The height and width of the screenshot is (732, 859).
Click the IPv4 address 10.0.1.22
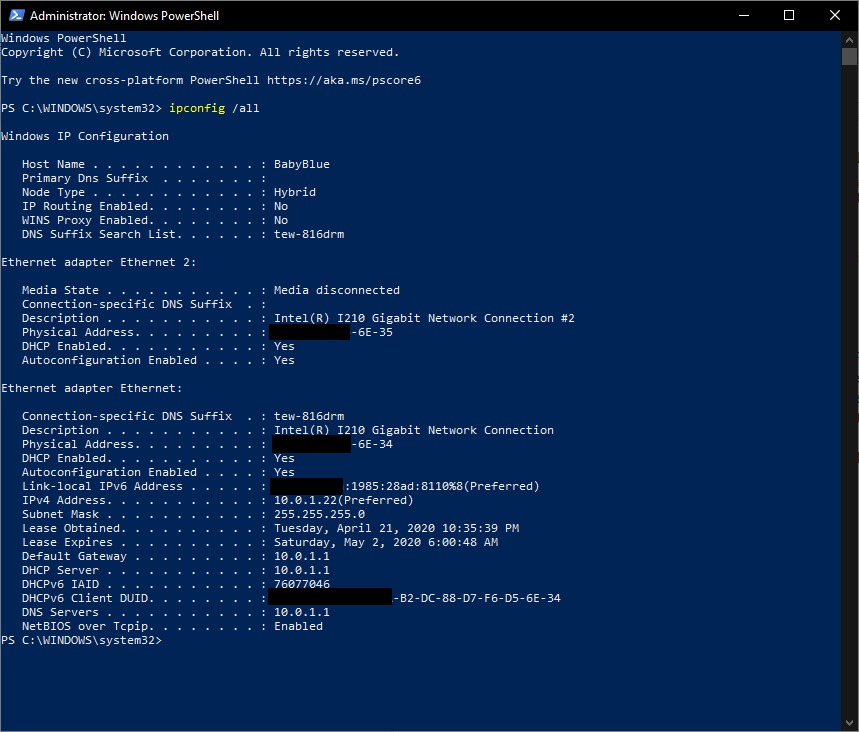point(308,500)
